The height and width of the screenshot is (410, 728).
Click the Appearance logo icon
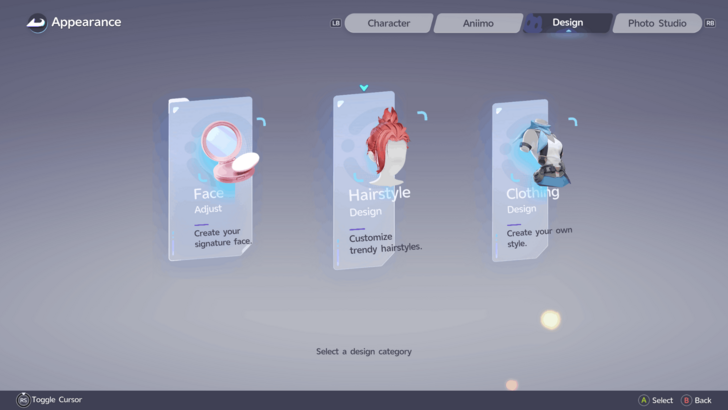(37, 23)
